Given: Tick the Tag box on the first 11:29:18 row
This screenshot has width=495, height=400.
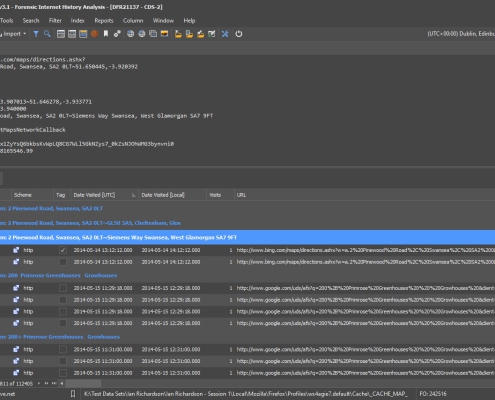Looking at the screenshot, I should point(63,288).
